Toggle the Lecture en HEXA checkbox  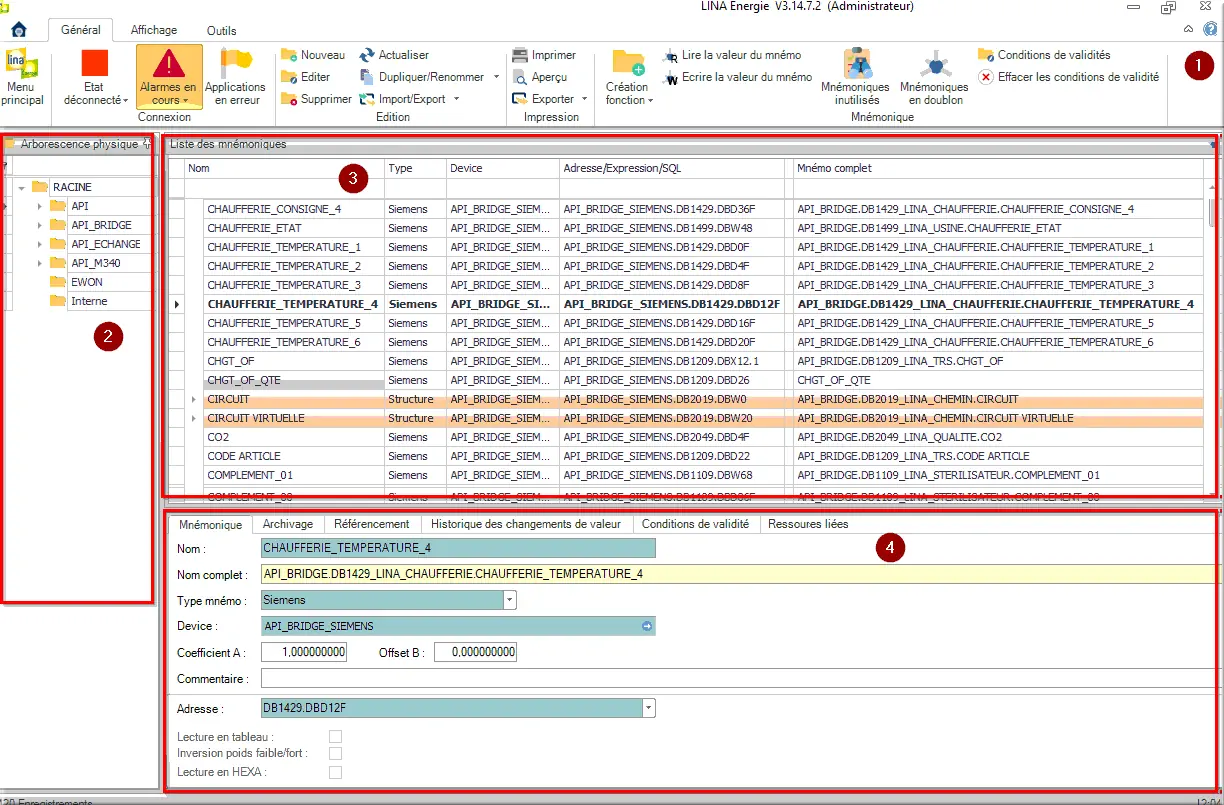[x=336, y=772]
